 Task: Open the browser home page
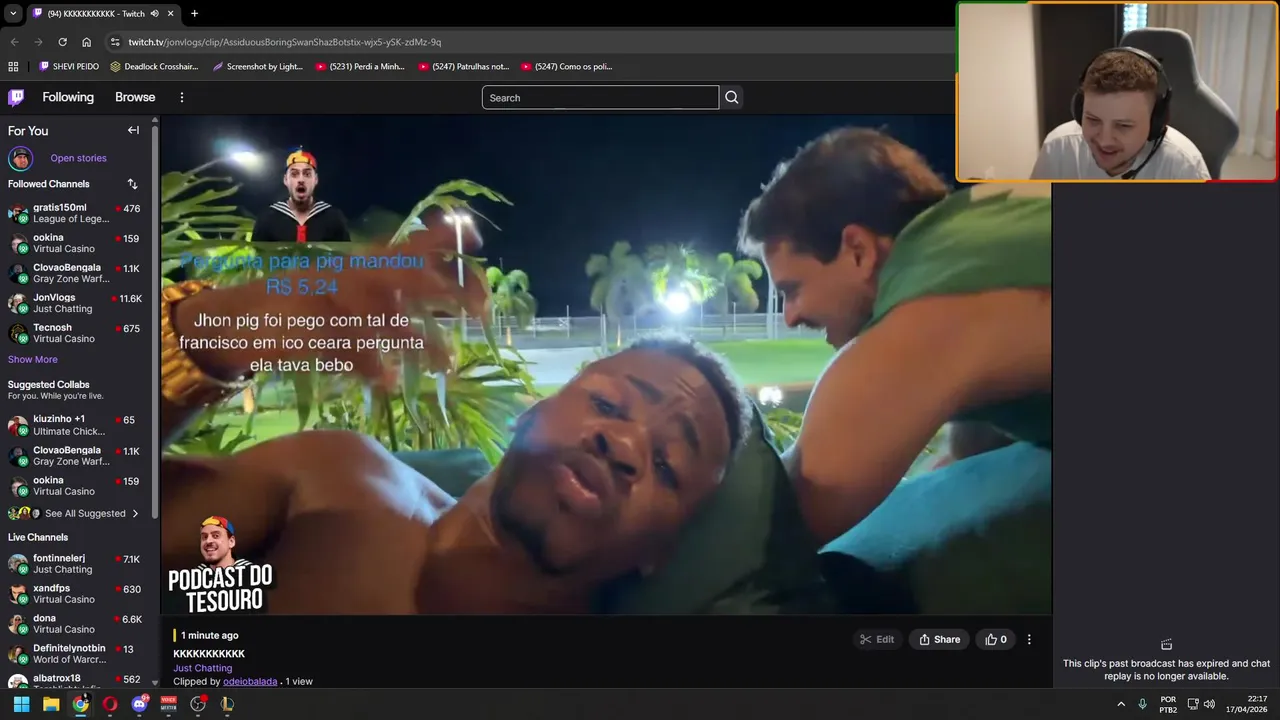tap(86, 42)
